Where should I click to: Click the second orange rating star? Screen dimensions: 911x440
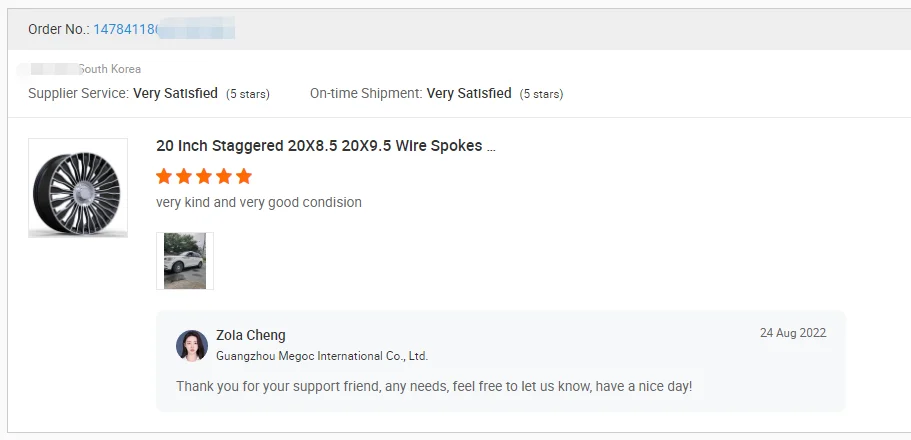[184, 177]
